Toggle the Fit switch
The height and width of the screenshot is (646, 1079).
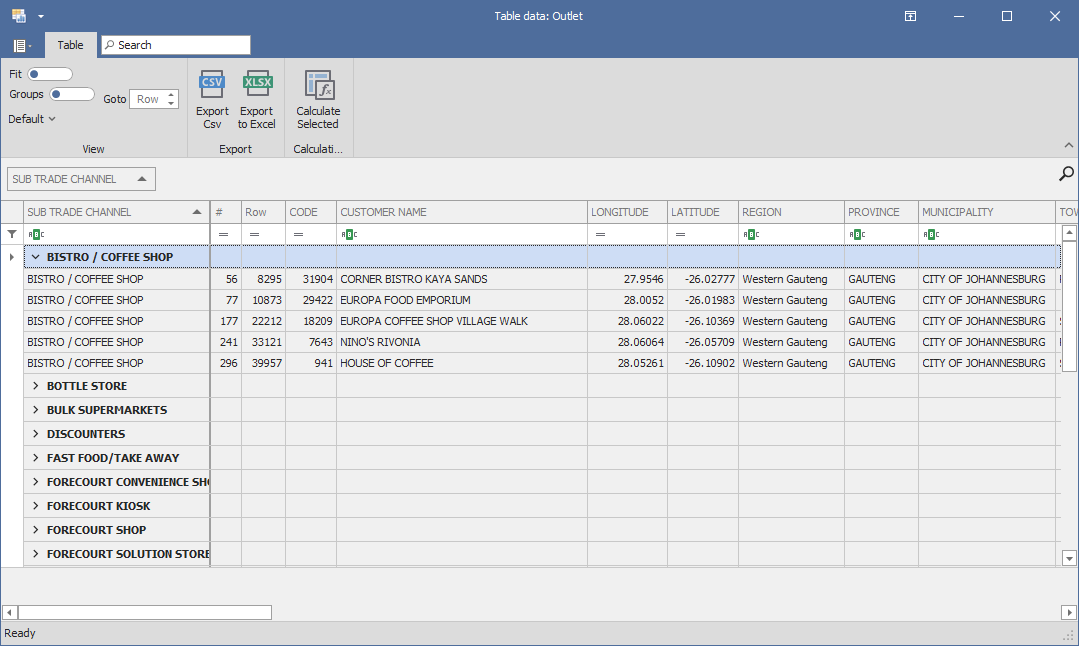(x=50, y=74)
